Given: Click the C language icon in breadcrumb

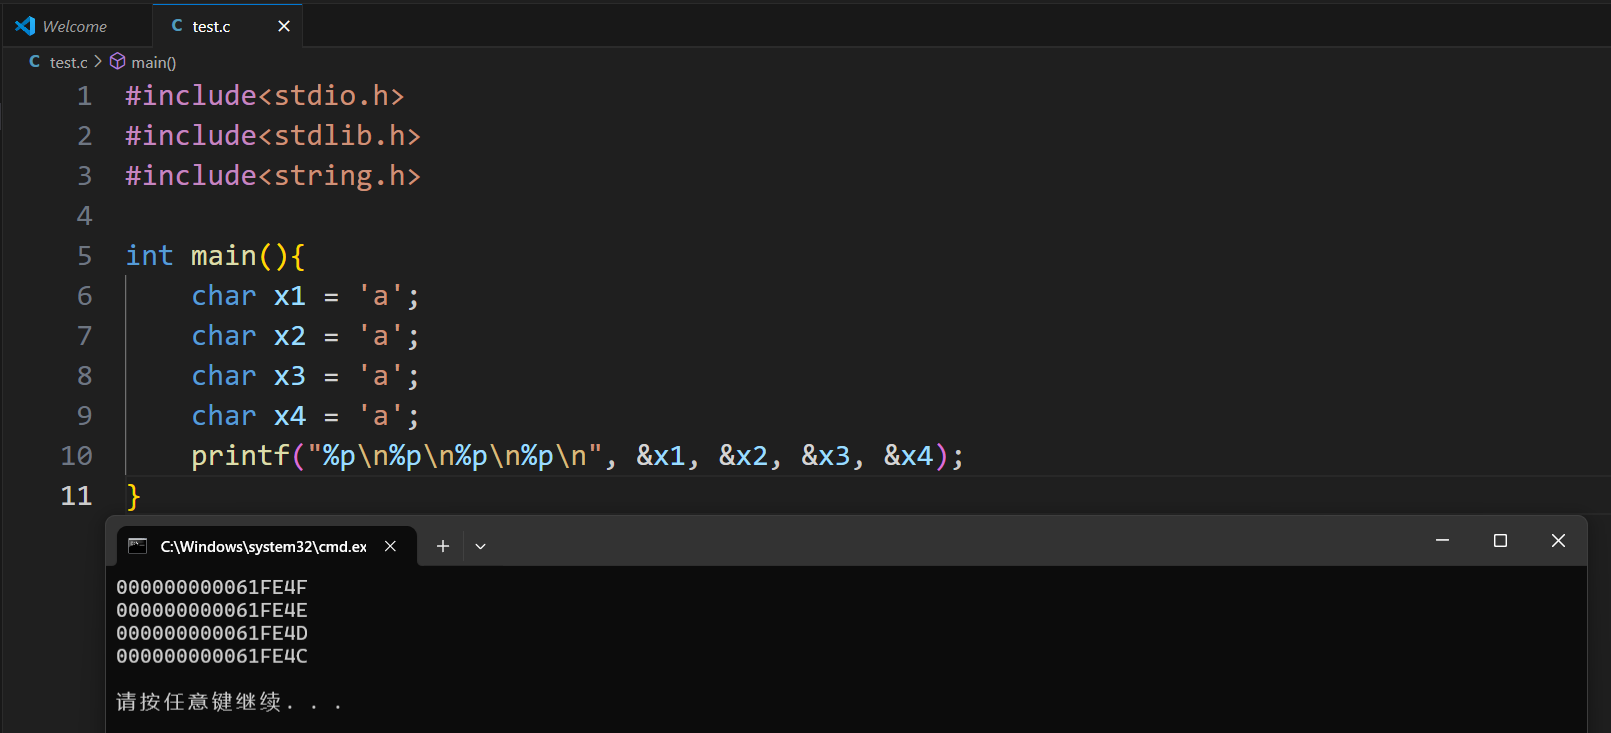Looking at the screenshot, I should [x=35, y=62].
